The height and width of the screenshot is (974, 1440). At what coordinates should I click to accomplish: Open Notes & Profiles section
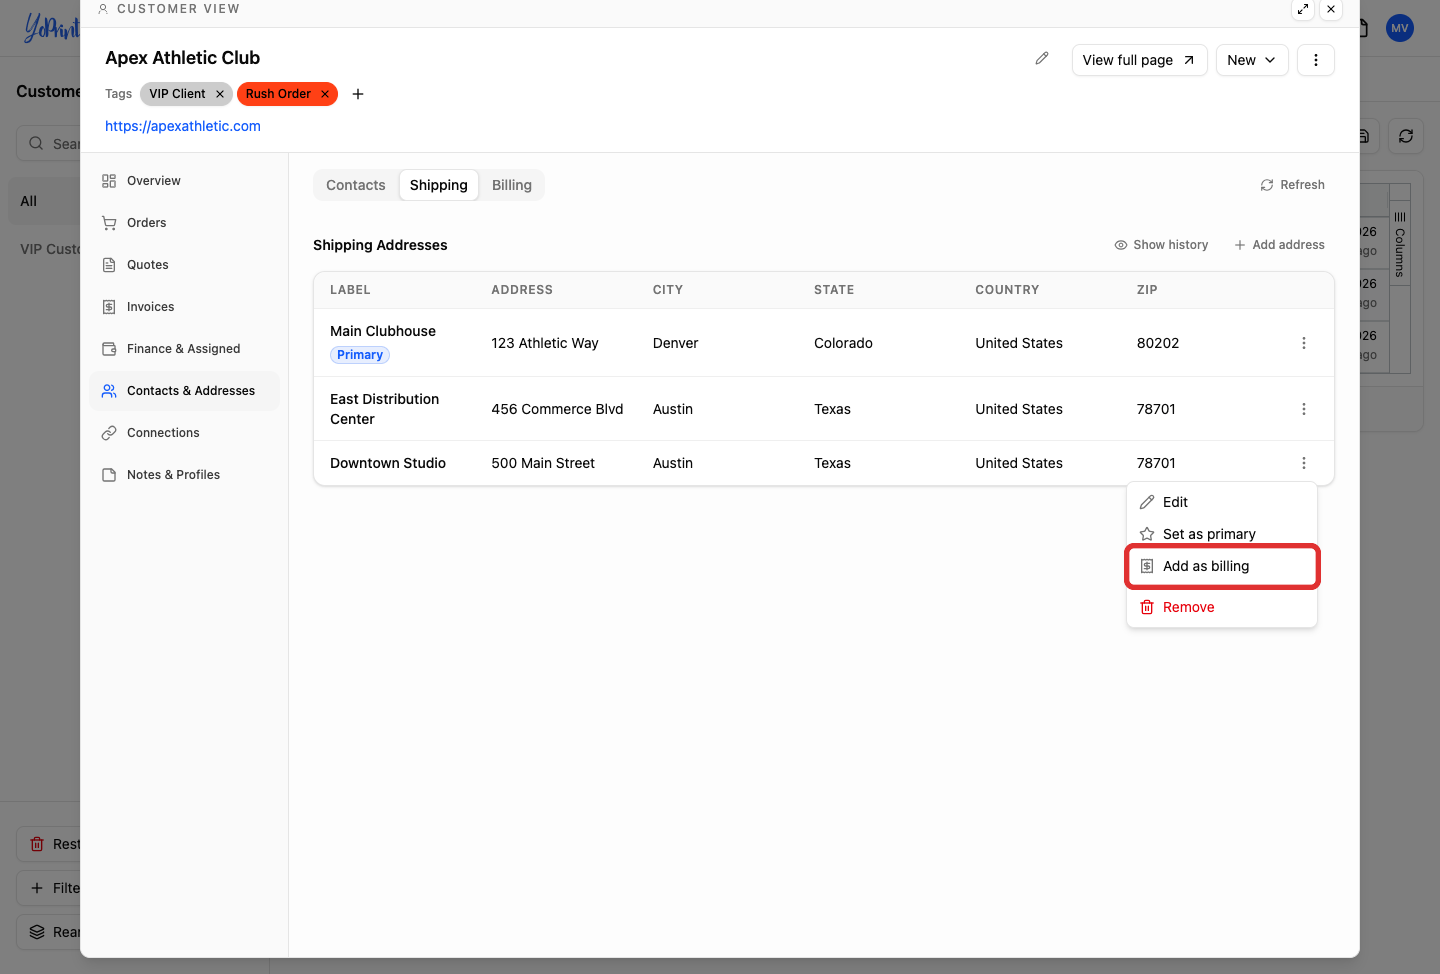tap(184, 475)
